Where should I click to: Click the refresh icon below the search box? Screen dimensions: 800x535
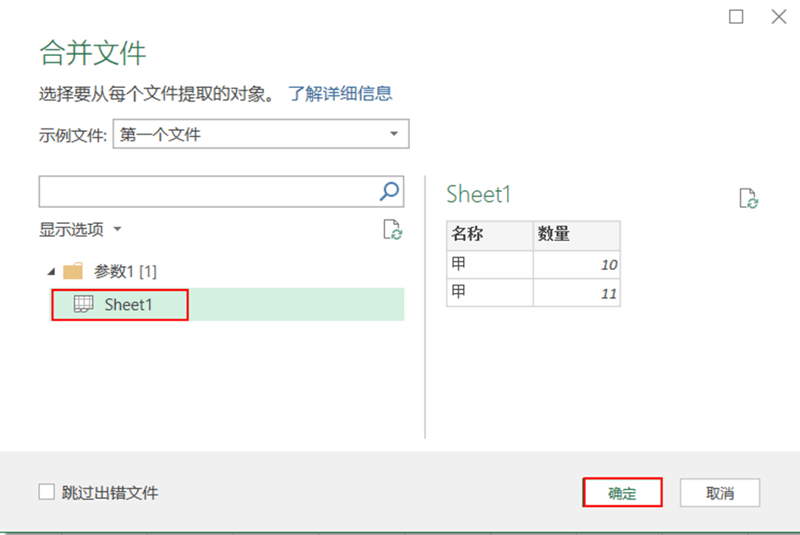[x=392, y=230]
